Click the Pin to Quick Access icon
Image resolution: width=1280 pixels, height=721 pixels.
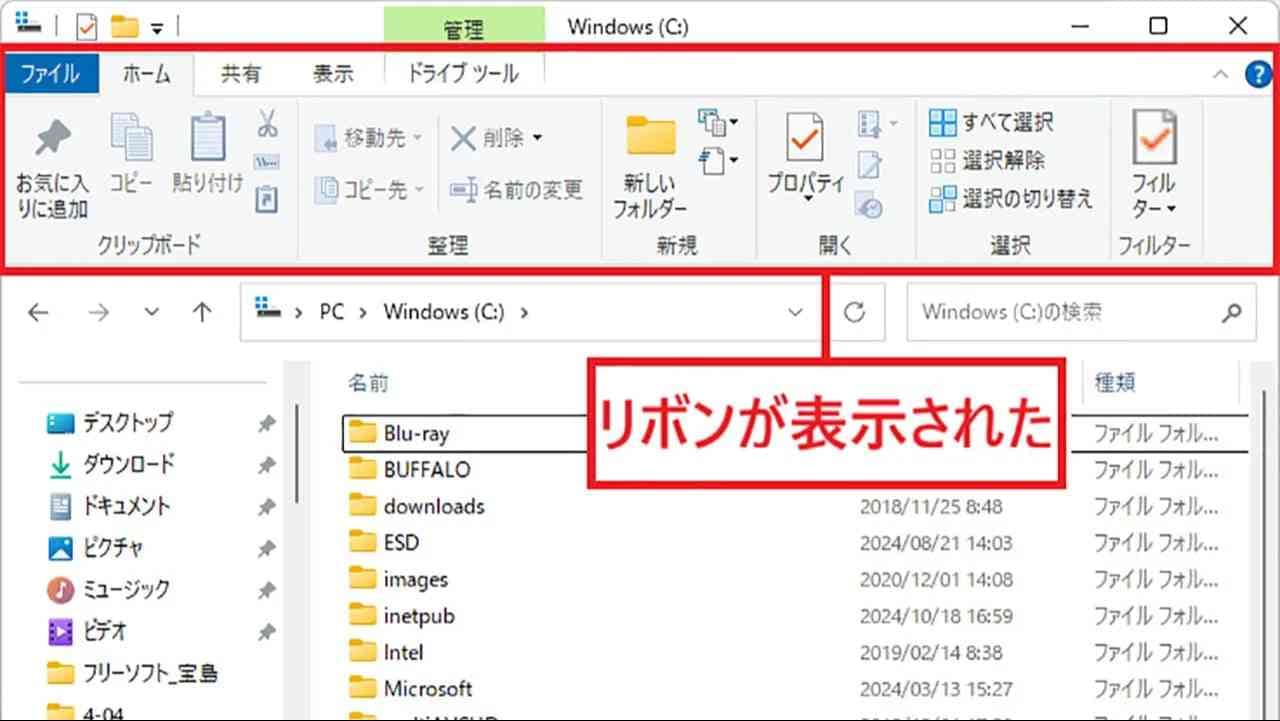pyautogui.click(x=52, y=140)
